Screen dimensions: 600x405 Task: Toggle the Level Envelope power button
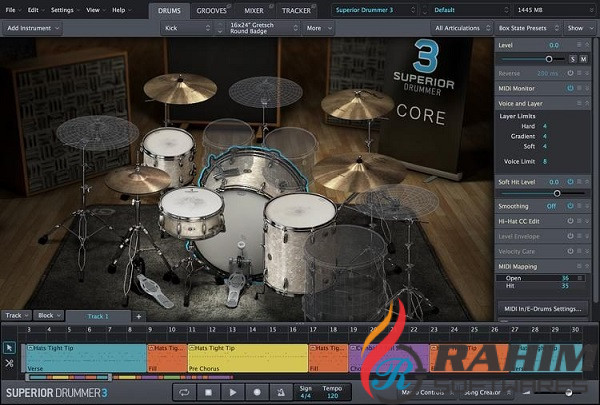pyautogui.click(x=570, y=236)
